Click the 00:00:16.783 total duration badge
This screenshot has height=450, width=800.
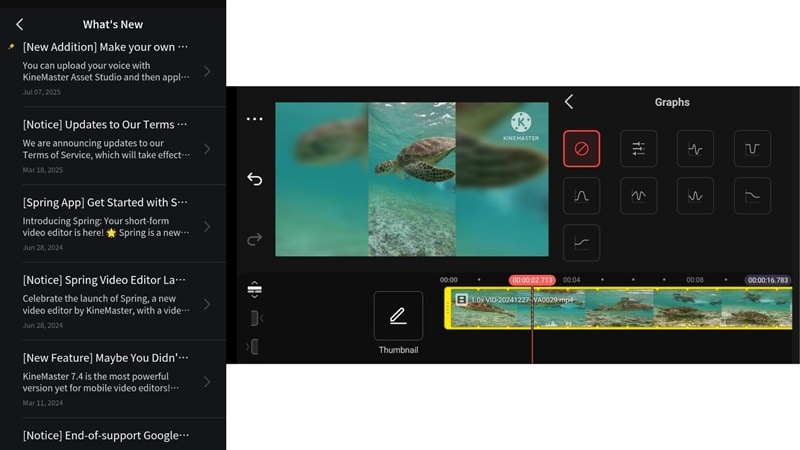tap(768, 280)
